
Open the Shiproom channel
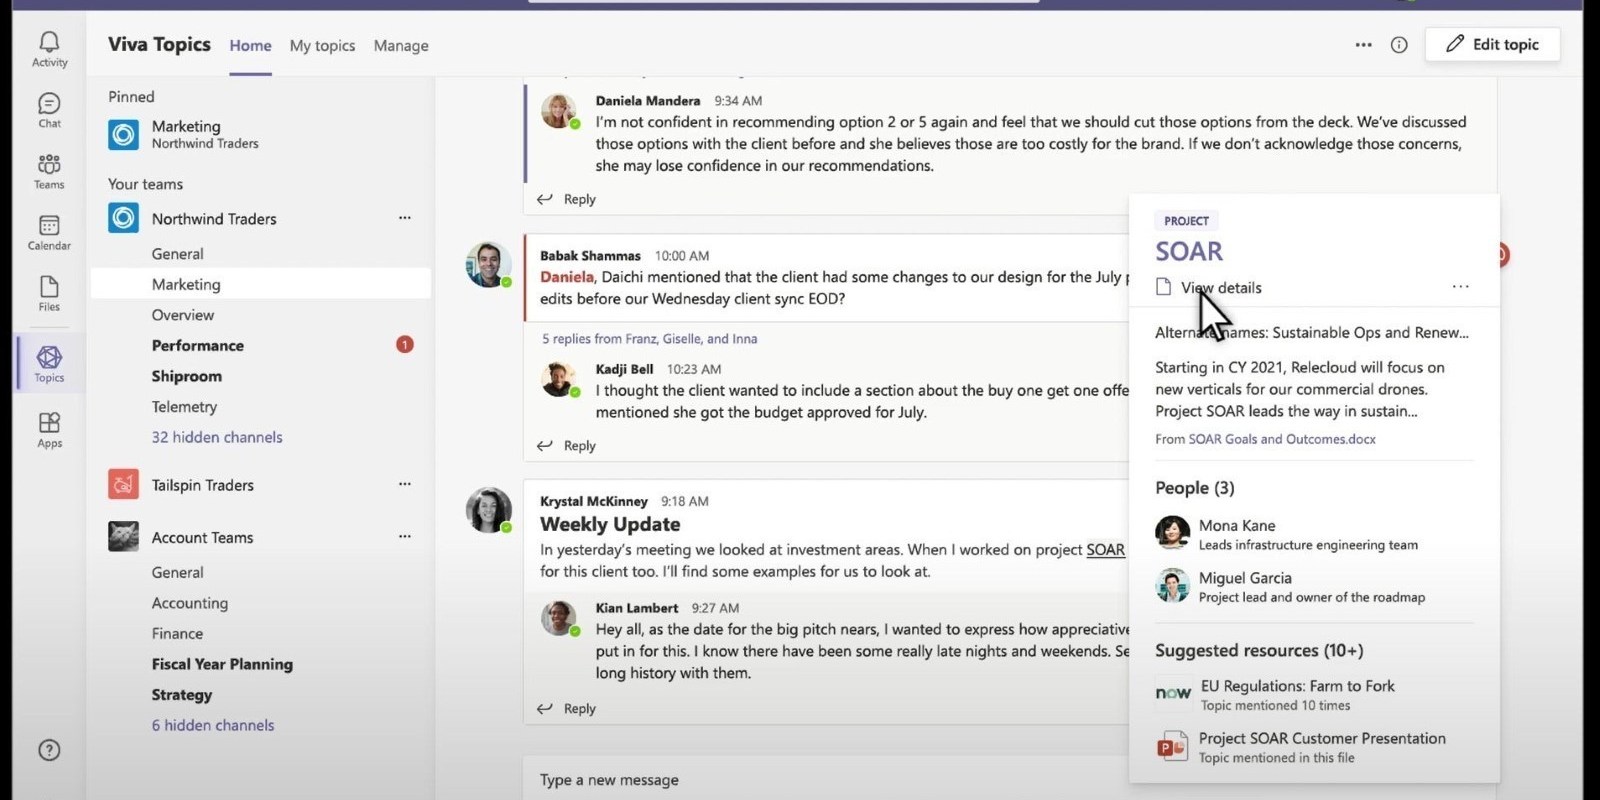187,376
